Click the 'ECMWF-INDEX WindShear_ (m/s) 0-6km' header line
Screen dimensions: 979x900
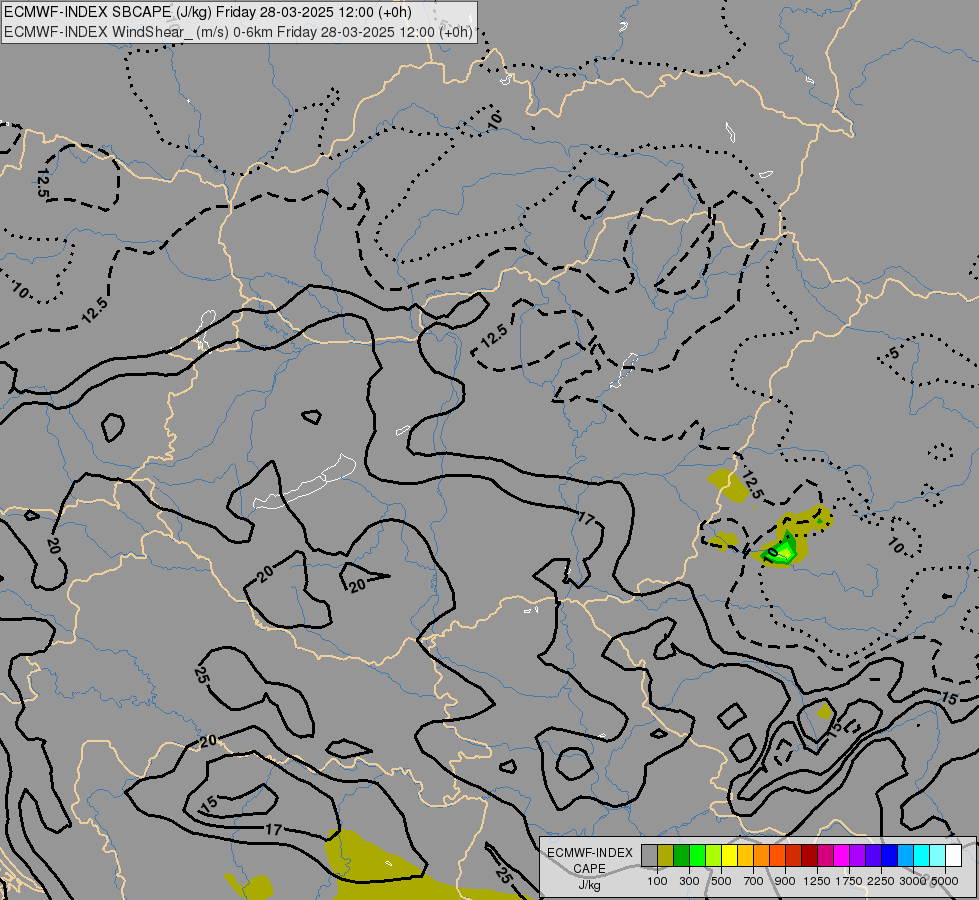(x=238, y=32)
